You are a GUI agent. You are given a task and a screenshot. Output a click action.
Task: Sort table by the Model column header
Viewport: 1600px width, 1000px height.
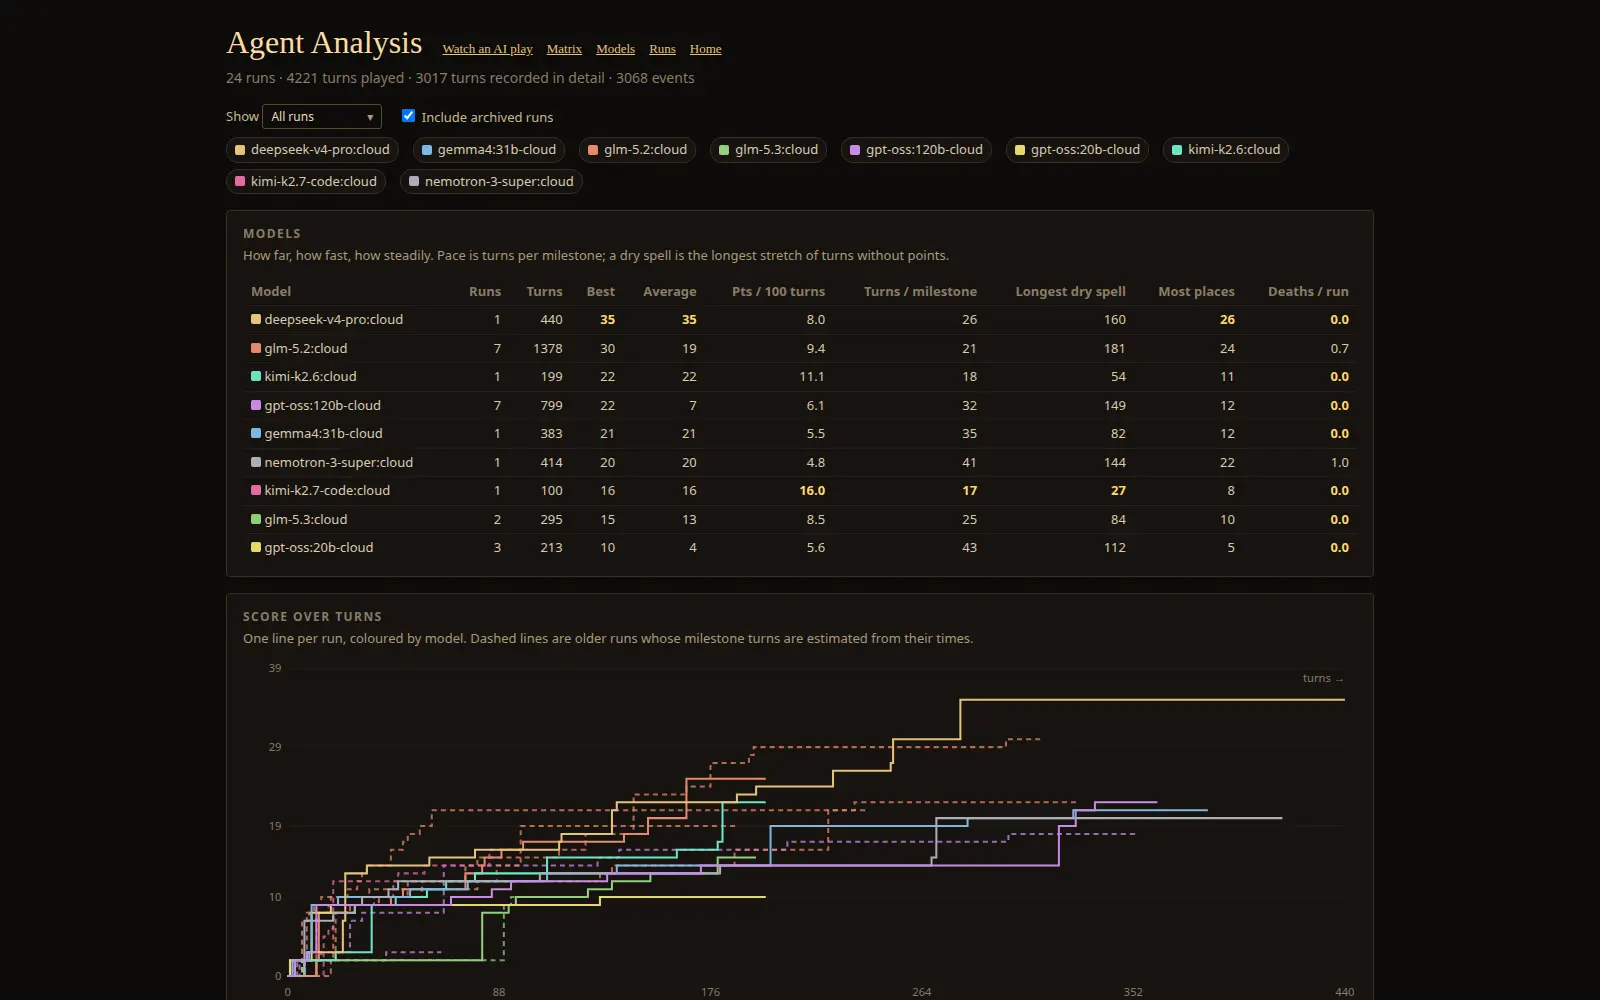pos(271,292)
